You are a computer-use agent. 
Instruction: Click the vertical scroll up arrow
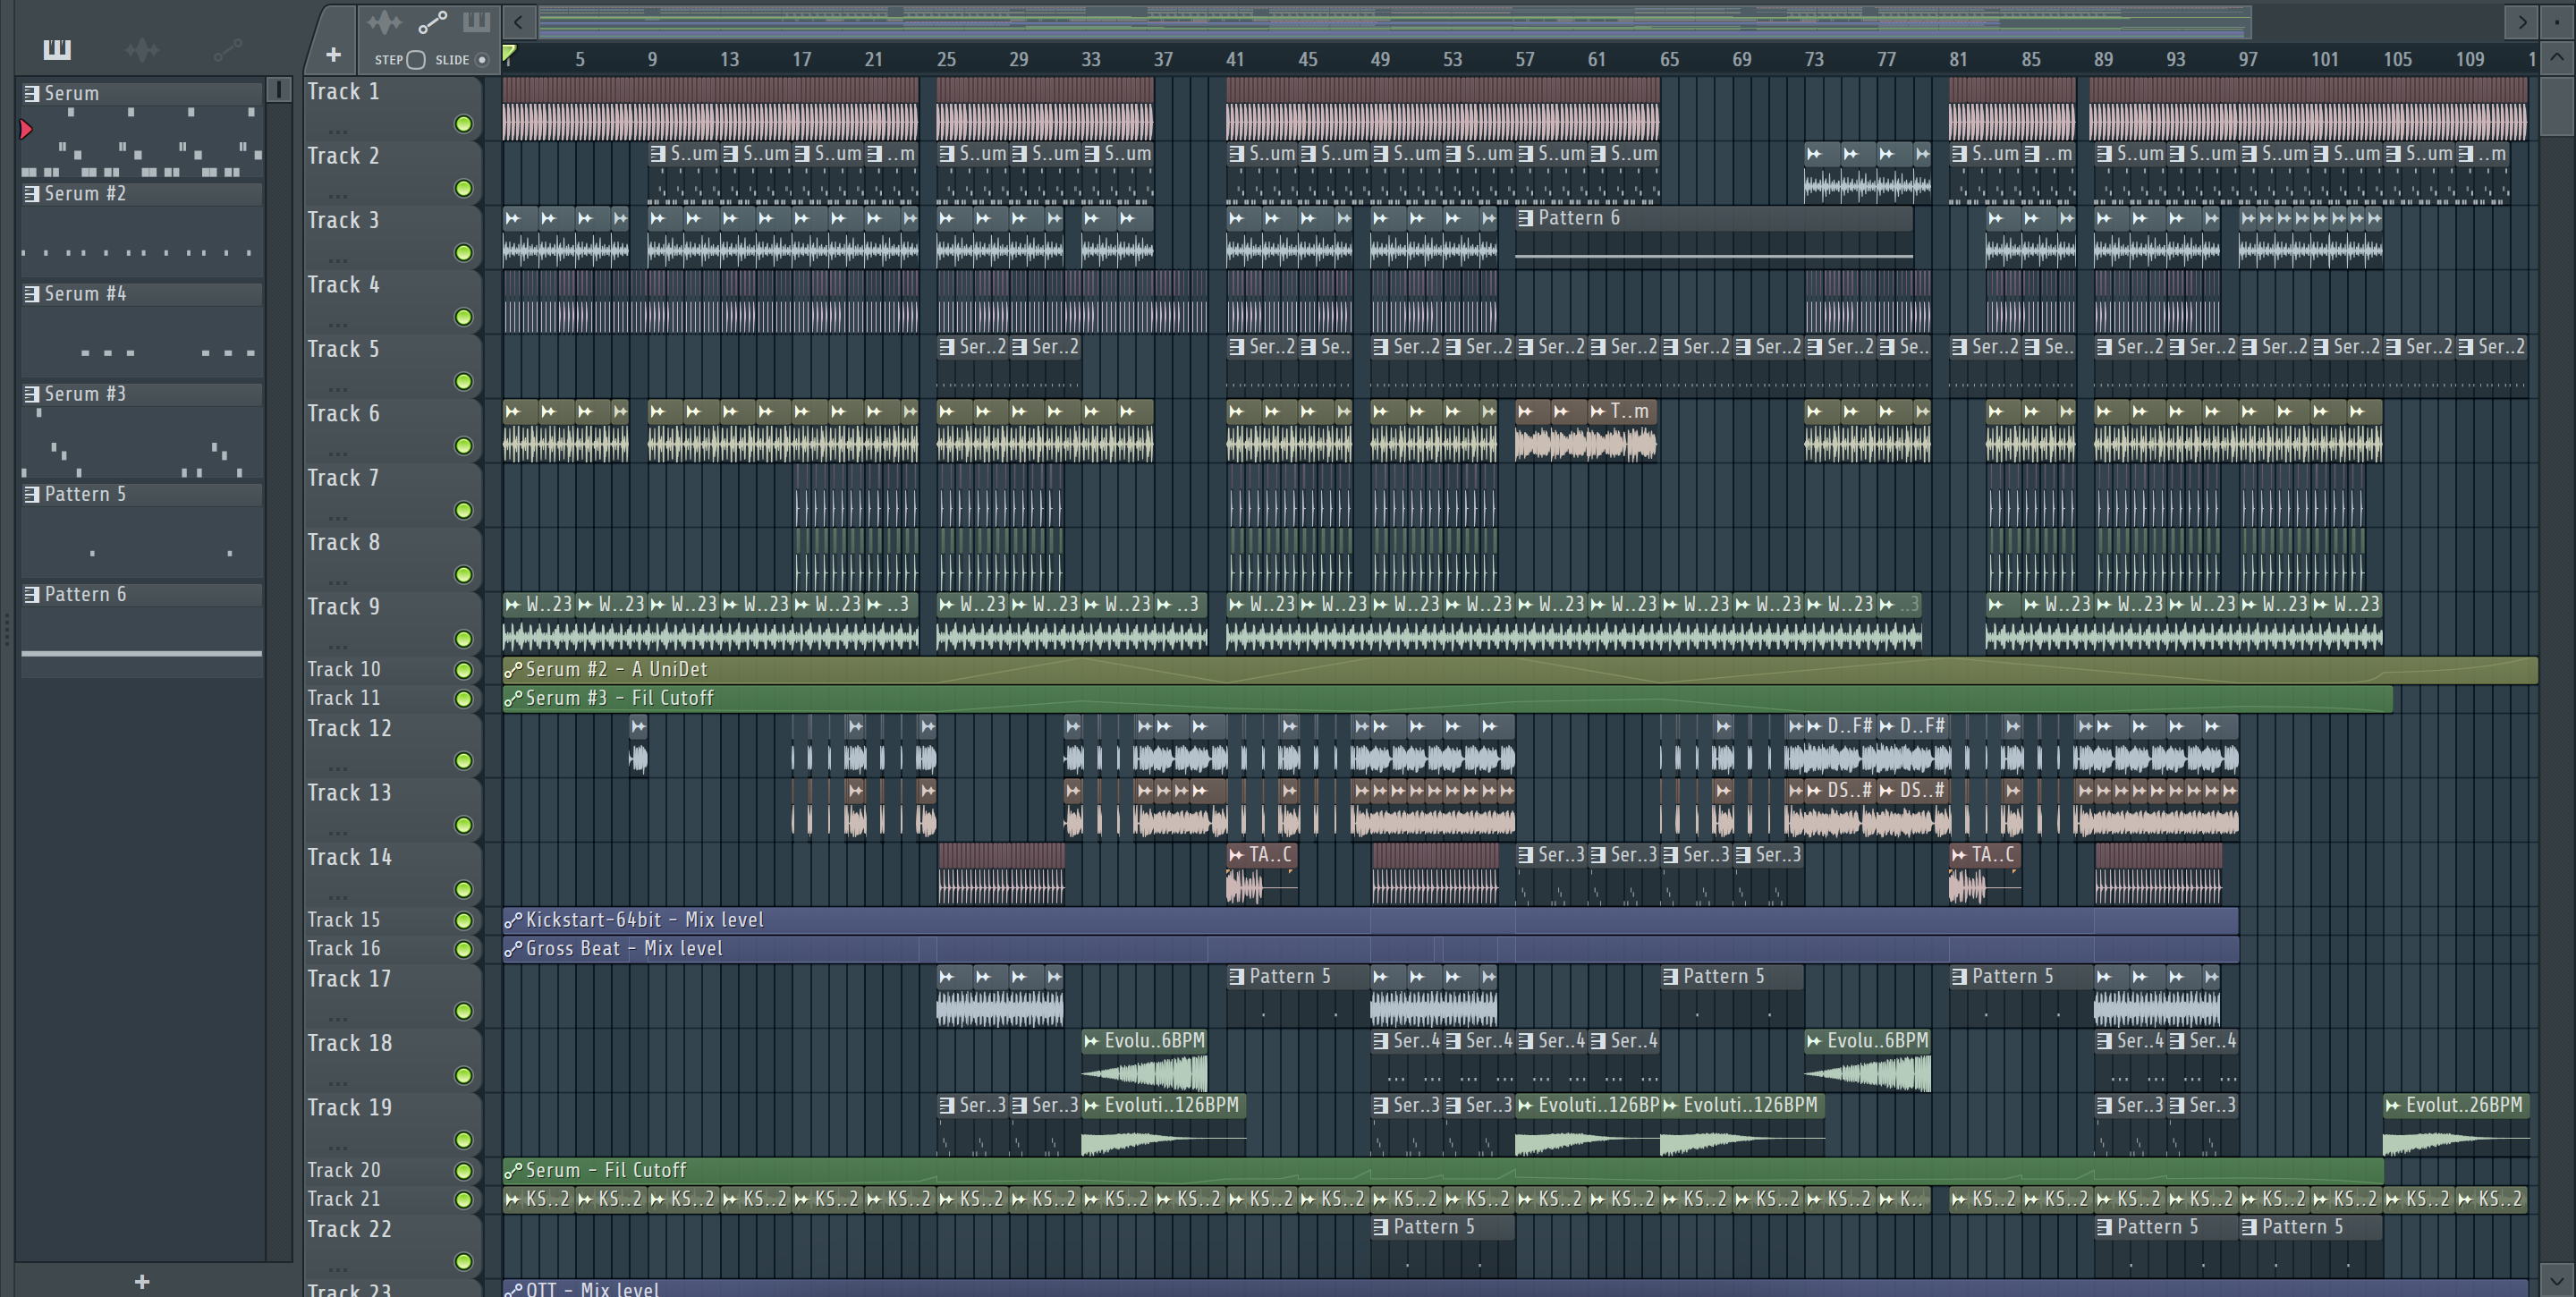click(x=2556, y=57)
